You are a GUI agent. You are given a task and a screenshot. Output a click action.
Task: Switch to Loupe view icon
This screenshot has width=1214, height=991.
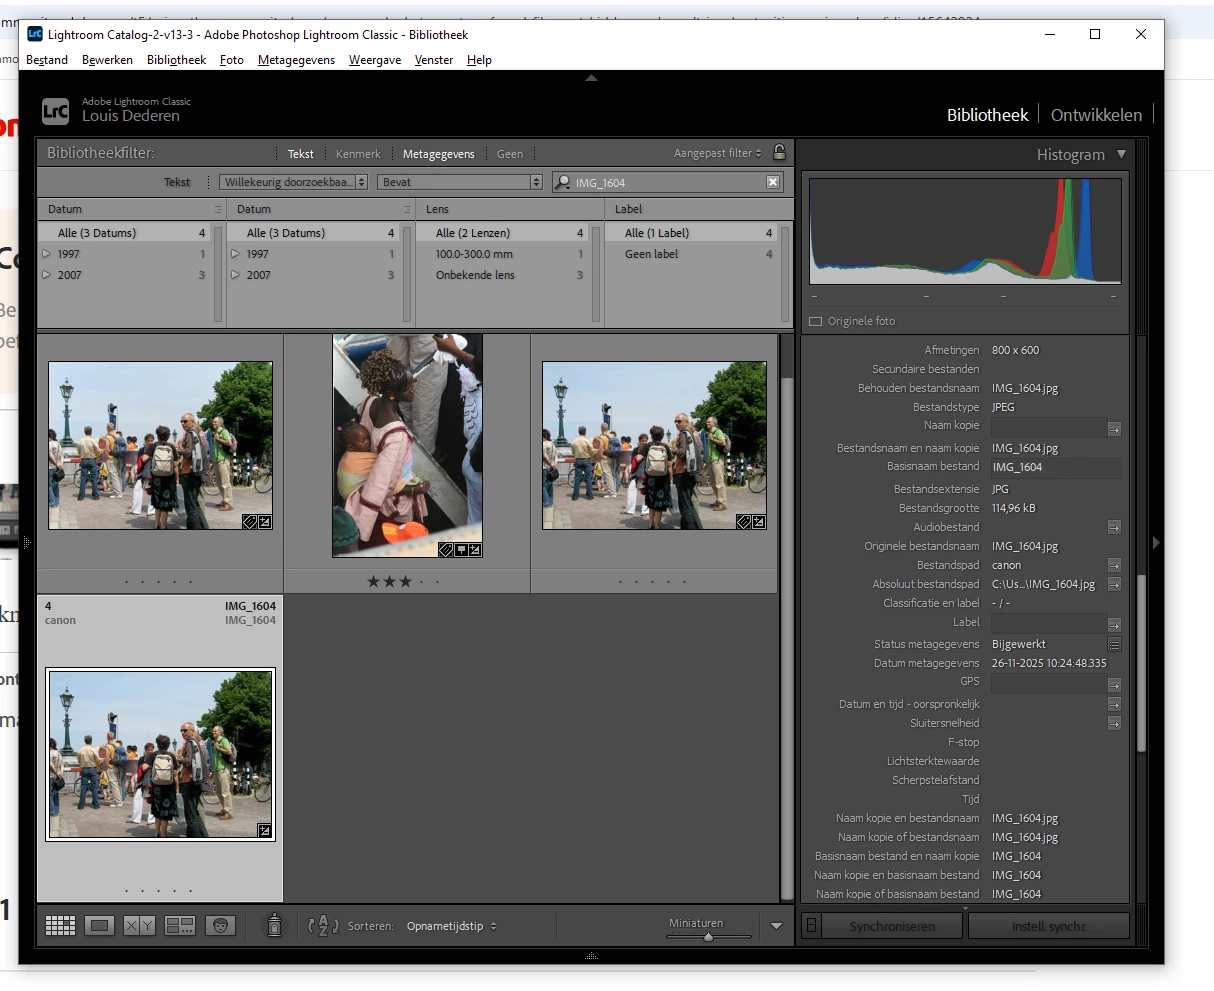[99, 926]
